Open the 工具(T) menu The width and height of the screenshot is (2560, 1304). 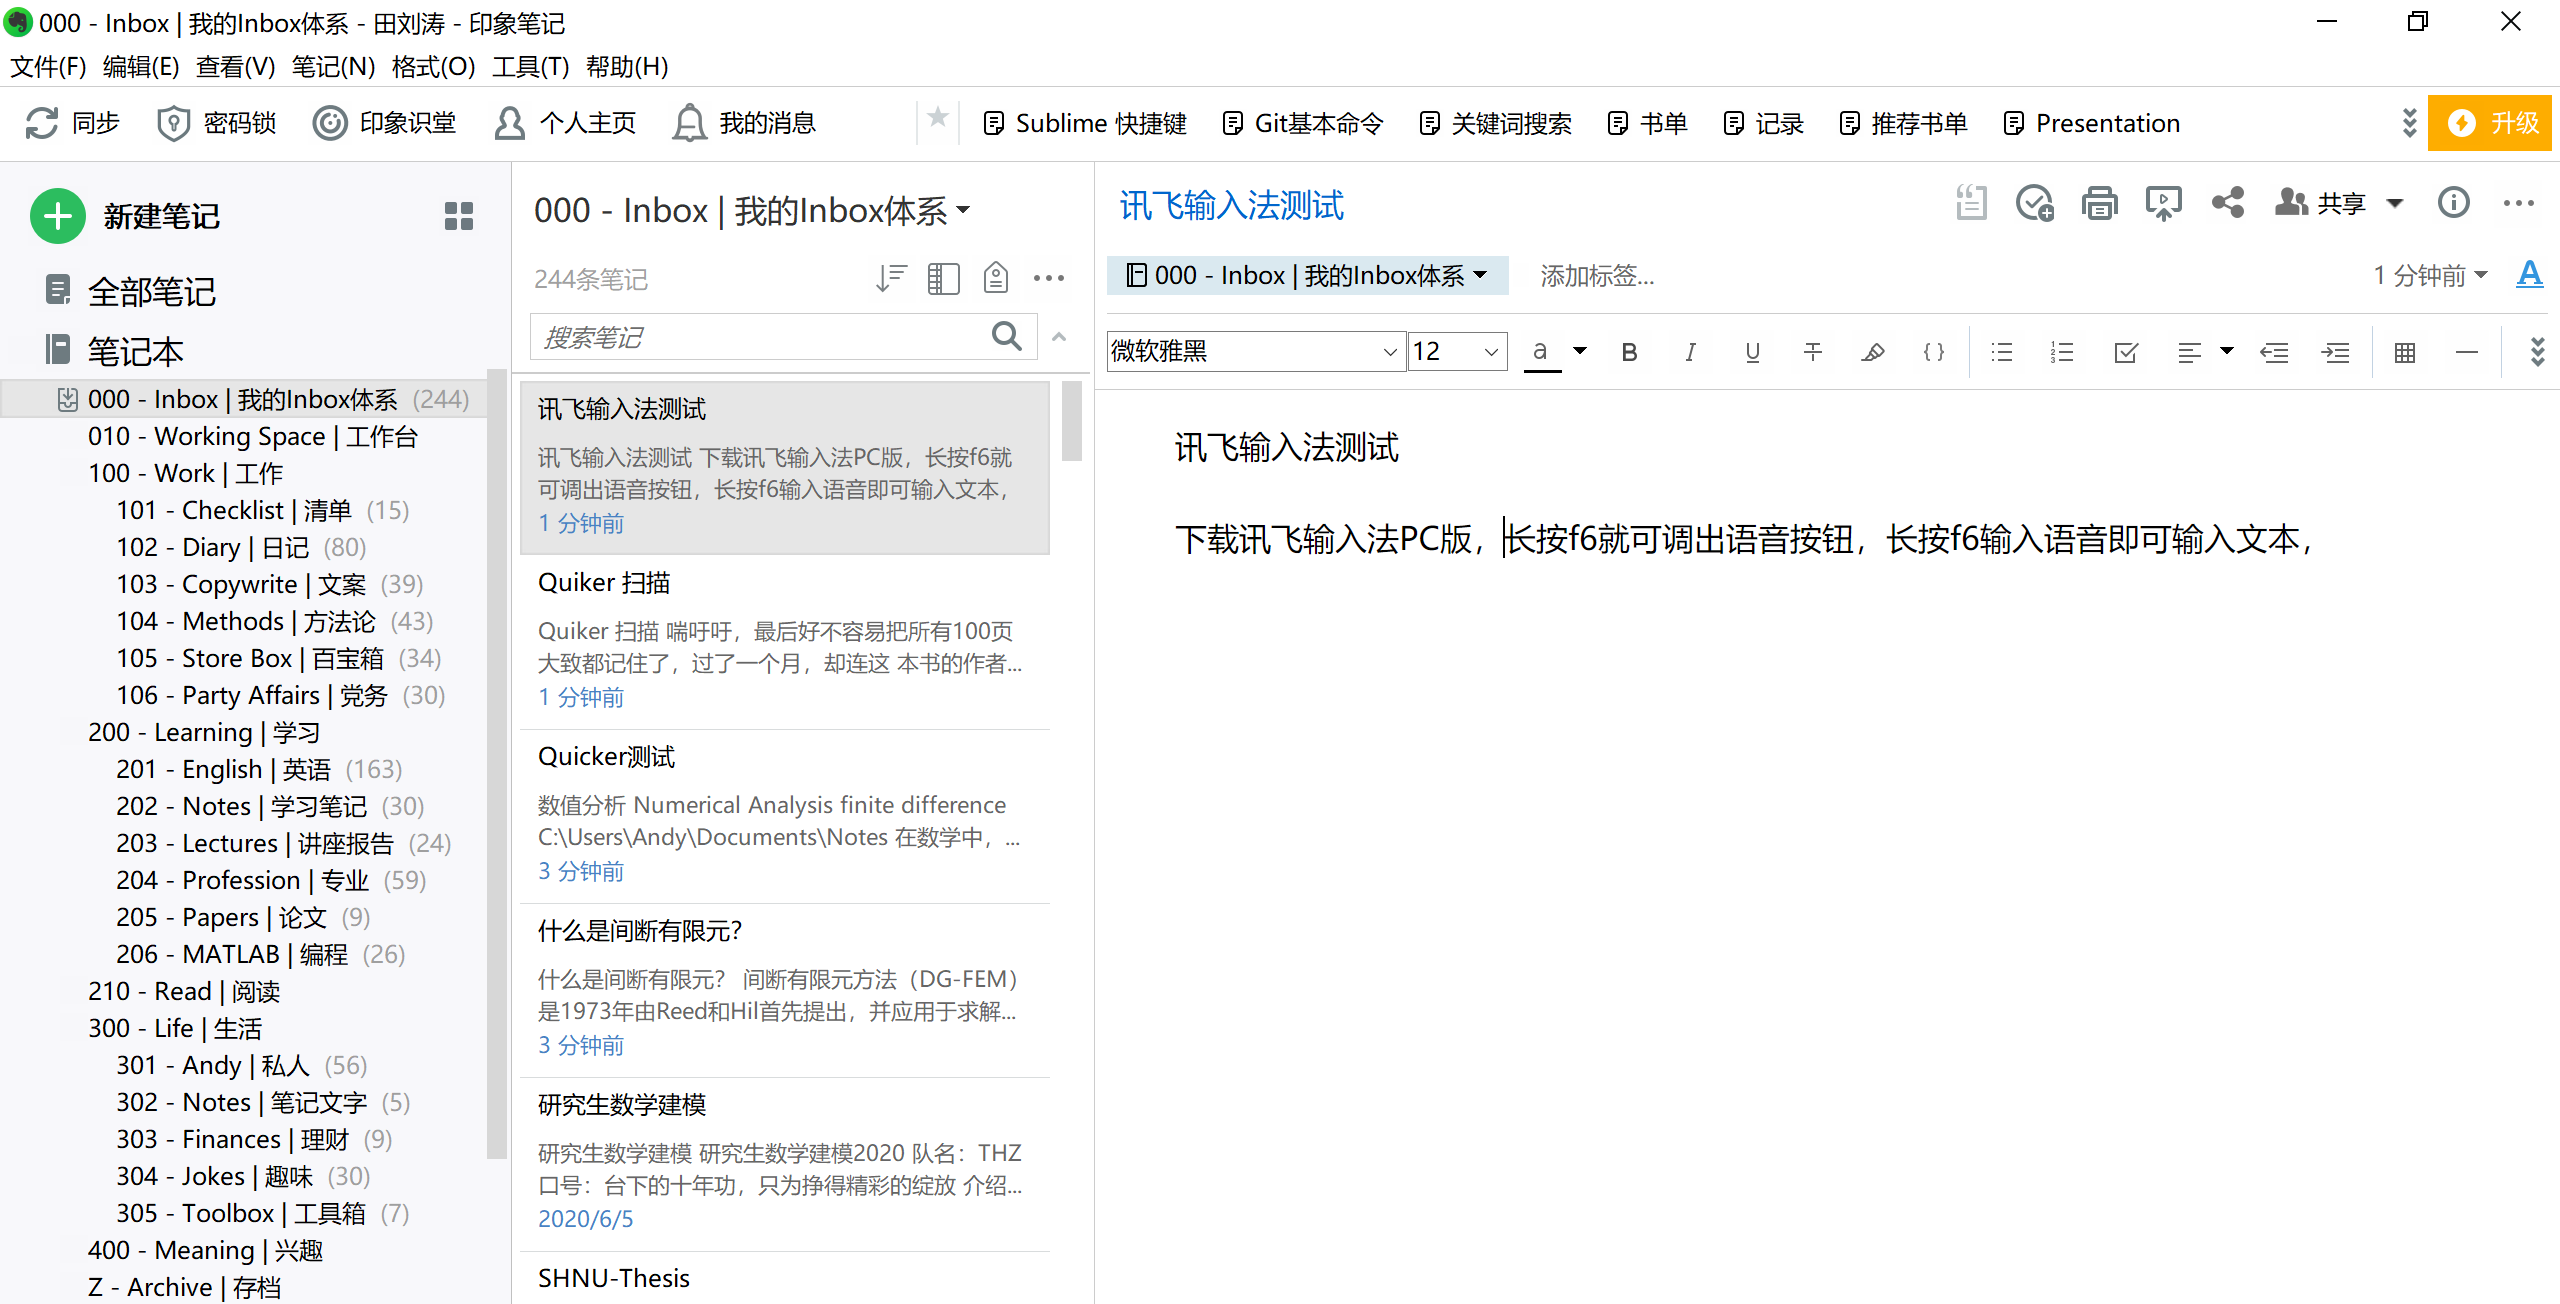(530, 67)
